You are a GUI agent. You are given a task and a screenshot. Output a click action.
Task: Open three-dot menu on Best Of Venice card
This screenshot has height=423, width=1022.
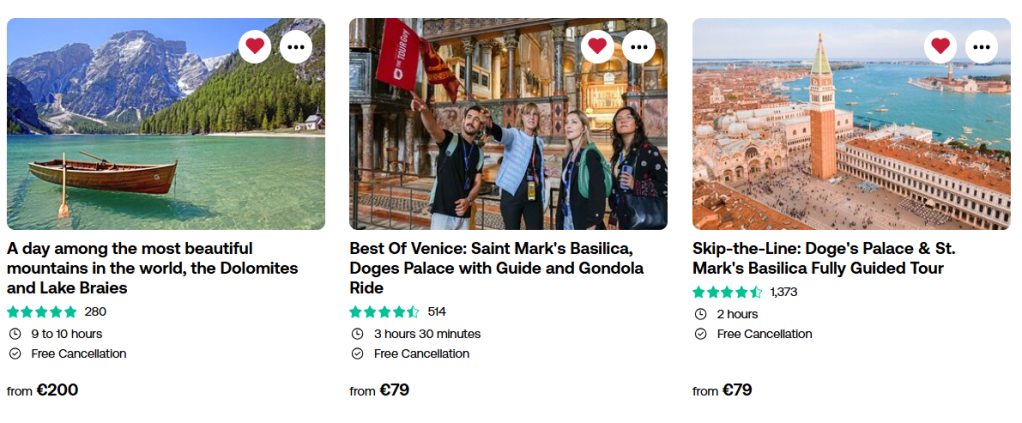[x=638, y=46]
